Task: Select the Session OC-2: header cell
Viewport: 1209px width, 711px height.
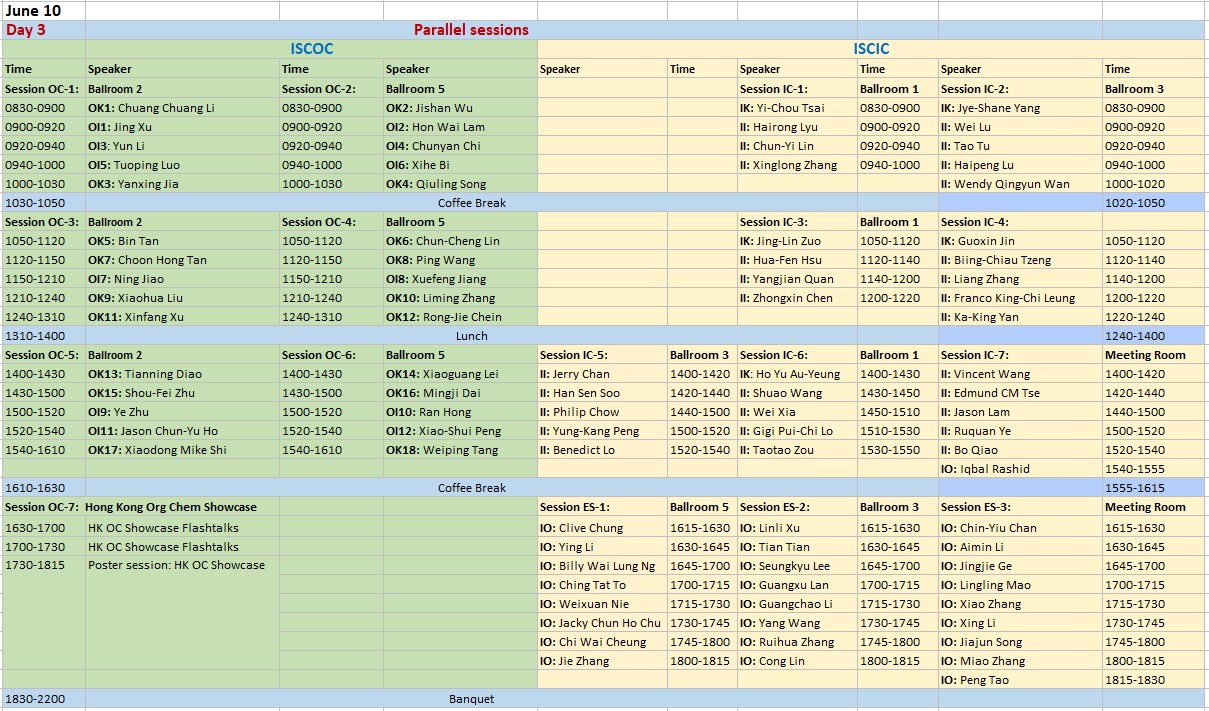Action: click(x=331, y=89)
